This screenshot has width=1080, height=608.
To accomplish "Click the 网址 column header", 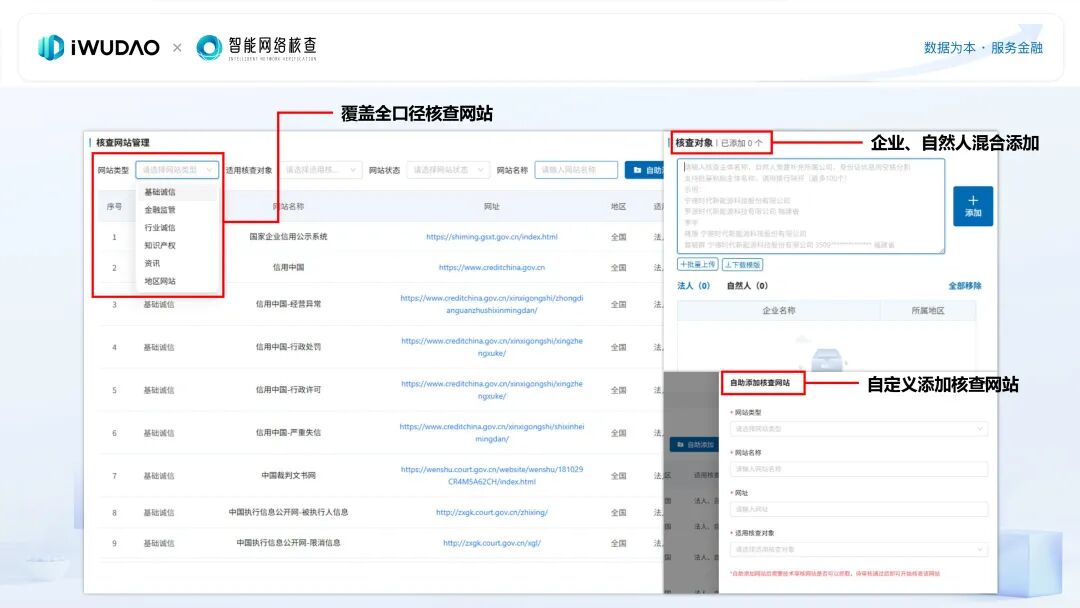I will (492, 207).
